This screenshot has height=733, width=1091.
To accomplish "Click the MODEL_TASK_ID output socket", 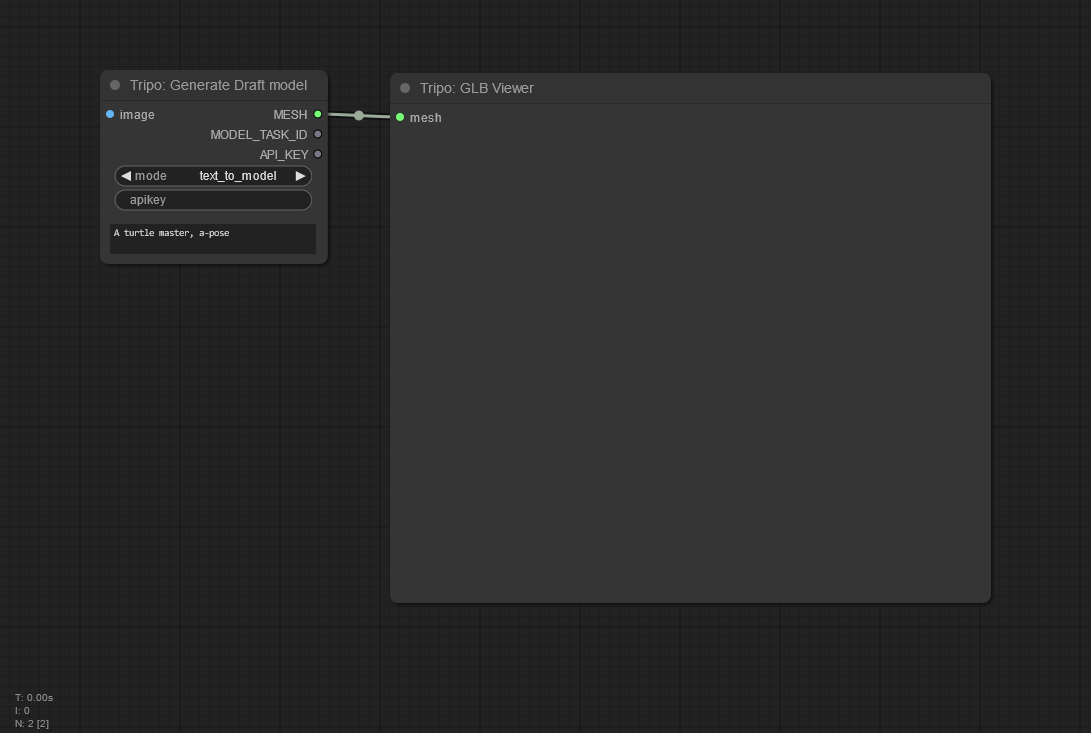I will 318,134.
